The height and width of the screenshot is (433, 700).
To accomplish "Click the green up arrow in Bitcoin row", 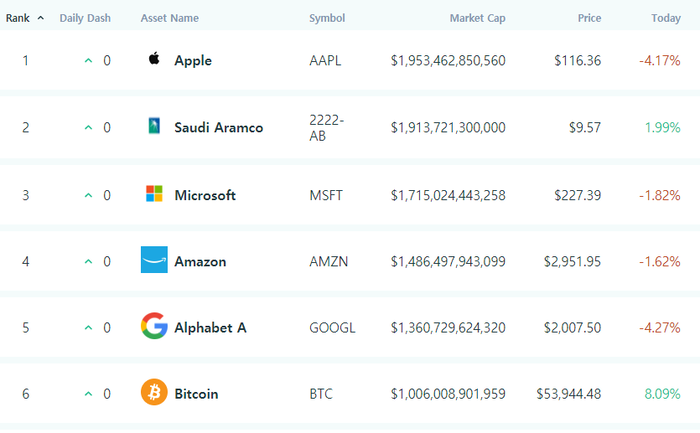I will (x=88, y=394).
